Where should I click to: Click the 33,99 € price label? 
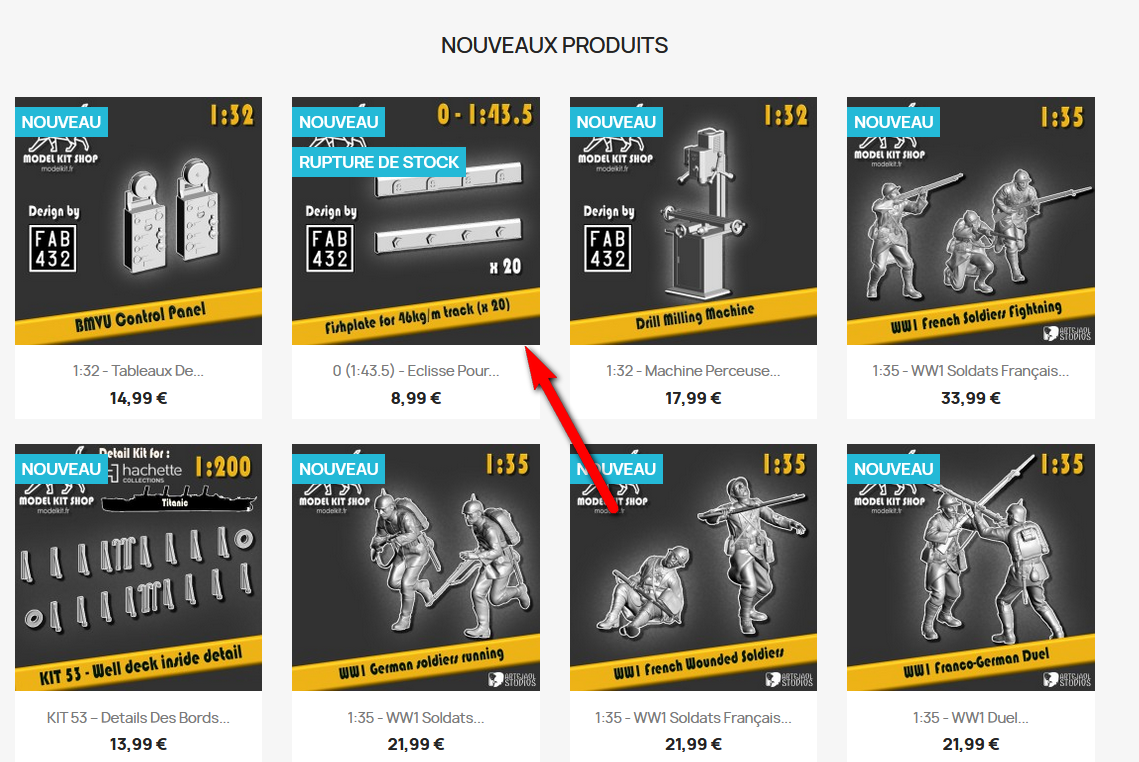click(970, 398)
